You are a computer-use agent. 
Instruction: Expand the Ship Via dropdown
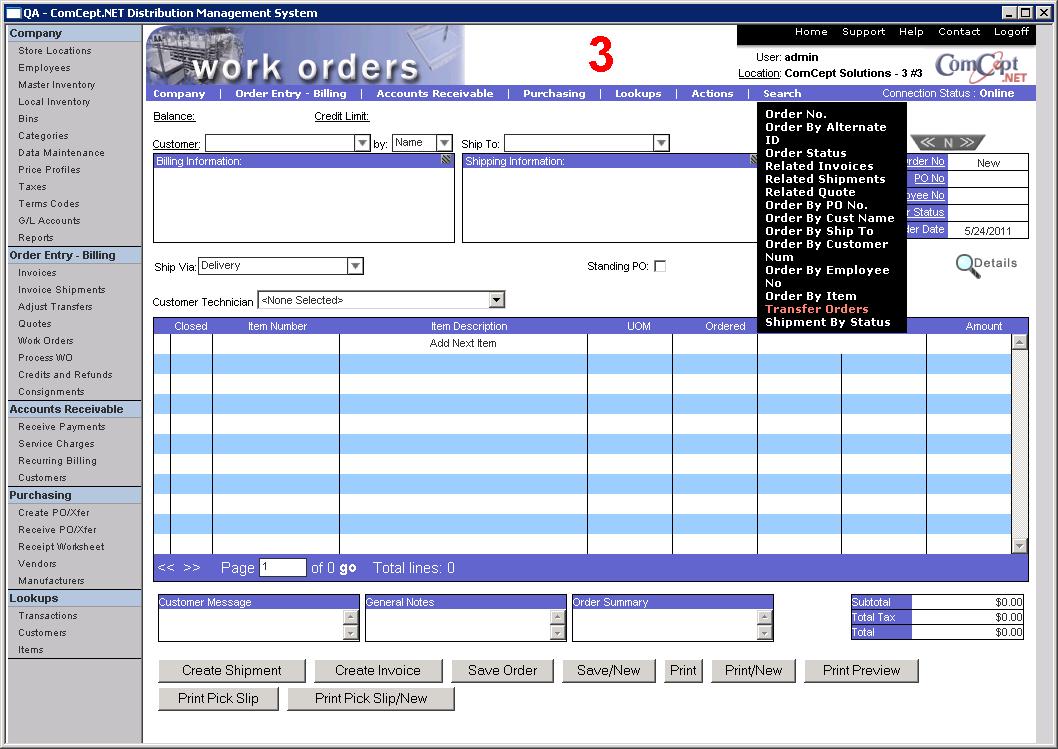[x=354, y=266]
